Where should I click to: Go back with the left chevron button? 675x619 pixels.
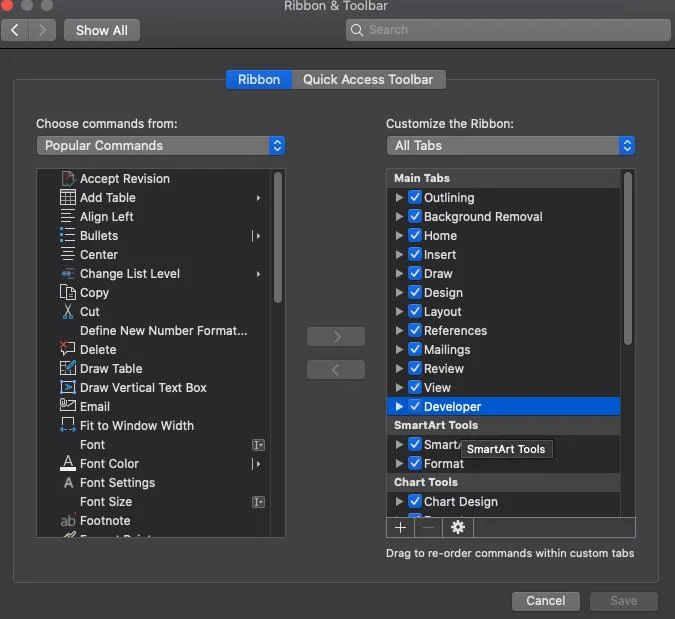(15, 30)
